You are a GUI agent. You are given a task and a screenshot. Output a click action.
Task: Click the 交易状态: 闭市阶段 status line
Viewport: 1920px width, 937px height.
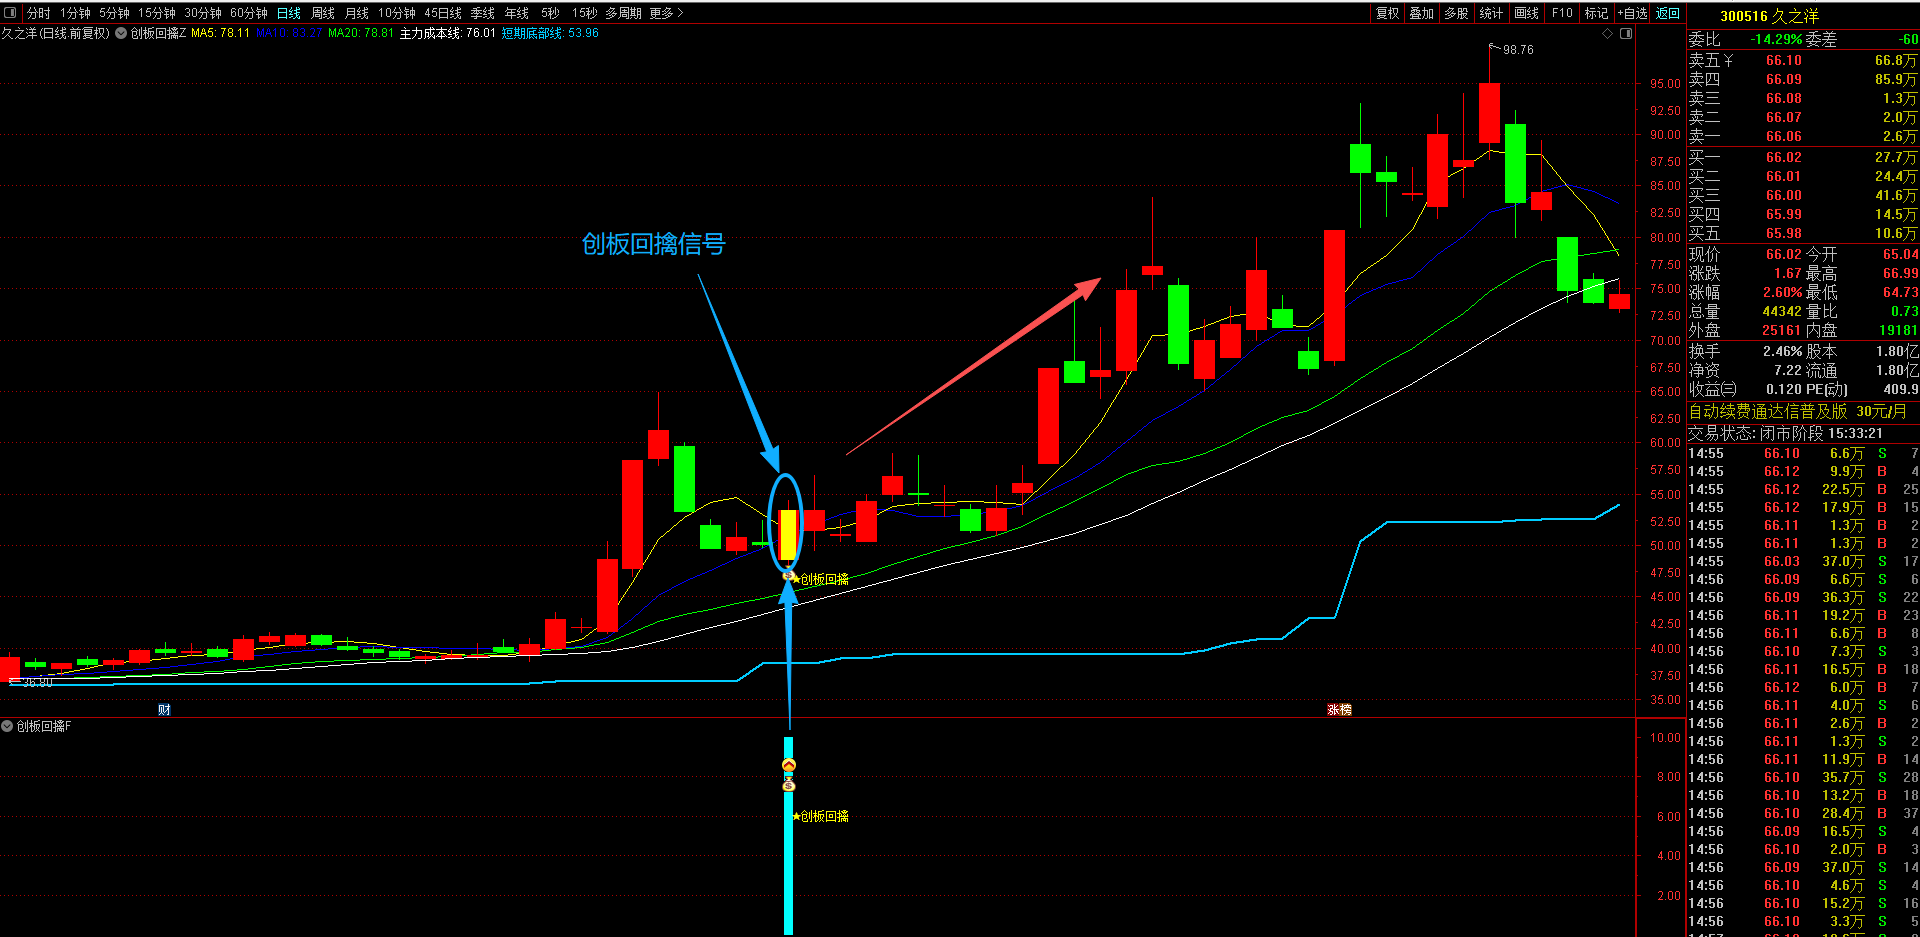coord(1786,433)
